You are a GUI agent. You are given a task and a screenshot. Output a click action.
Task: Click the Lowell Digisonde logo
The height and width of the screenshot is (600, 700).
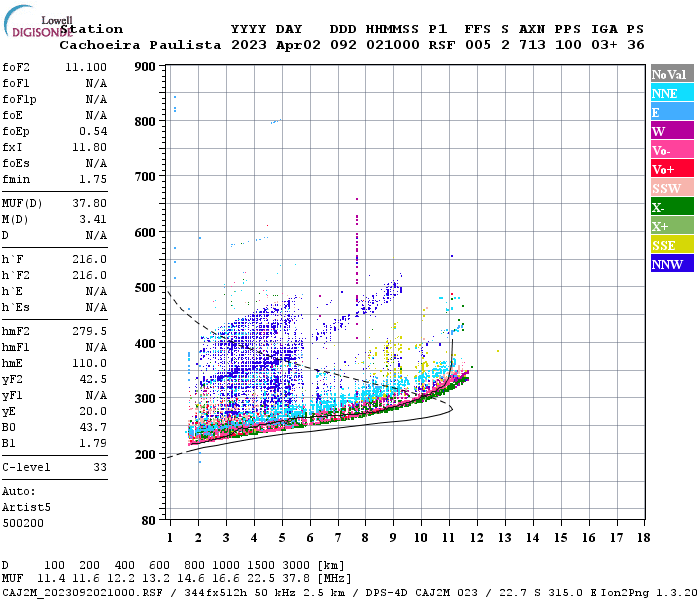[38, 21]
